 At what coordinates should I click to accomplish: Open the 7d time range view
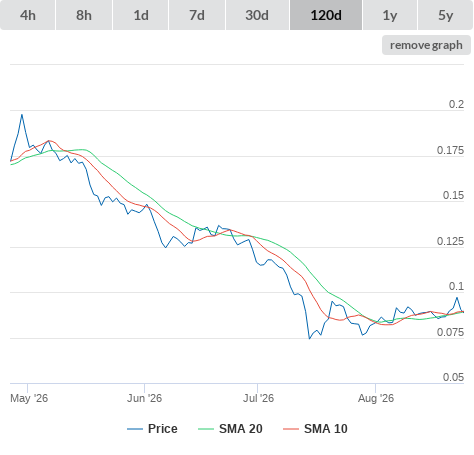197,15
